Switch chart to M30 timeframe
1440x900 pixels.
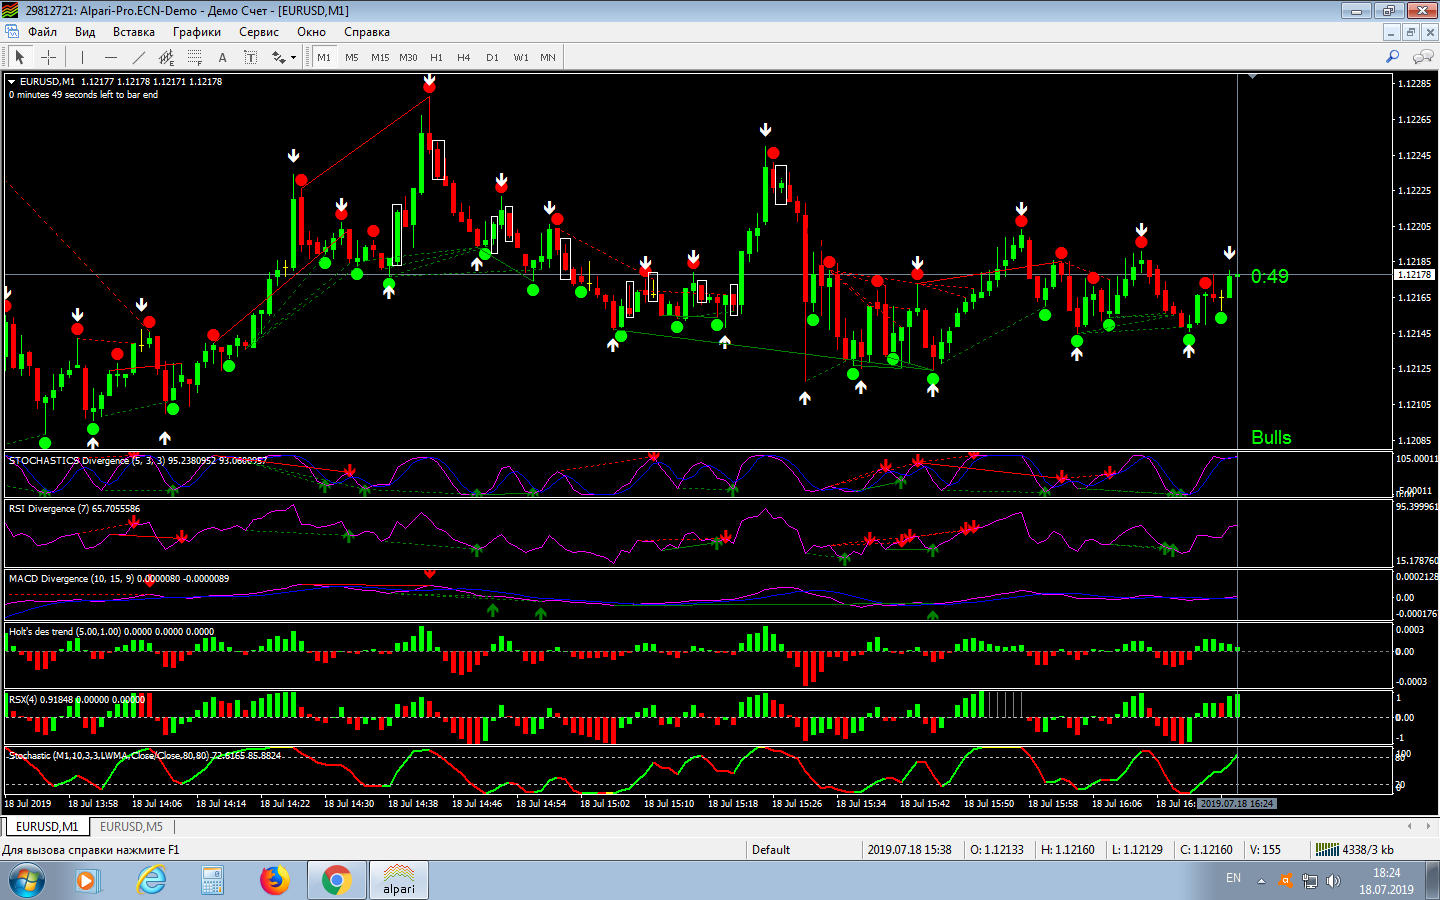pos(408,57)
